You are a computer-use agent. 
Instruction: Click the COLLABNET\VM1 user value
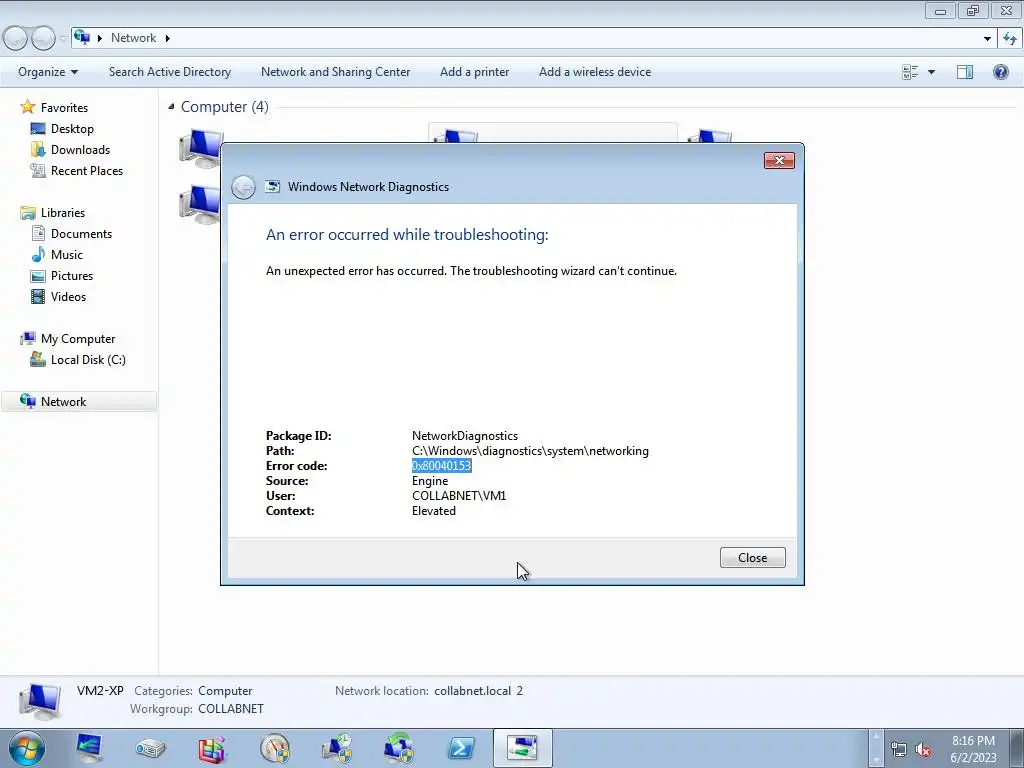pos(459,496)
